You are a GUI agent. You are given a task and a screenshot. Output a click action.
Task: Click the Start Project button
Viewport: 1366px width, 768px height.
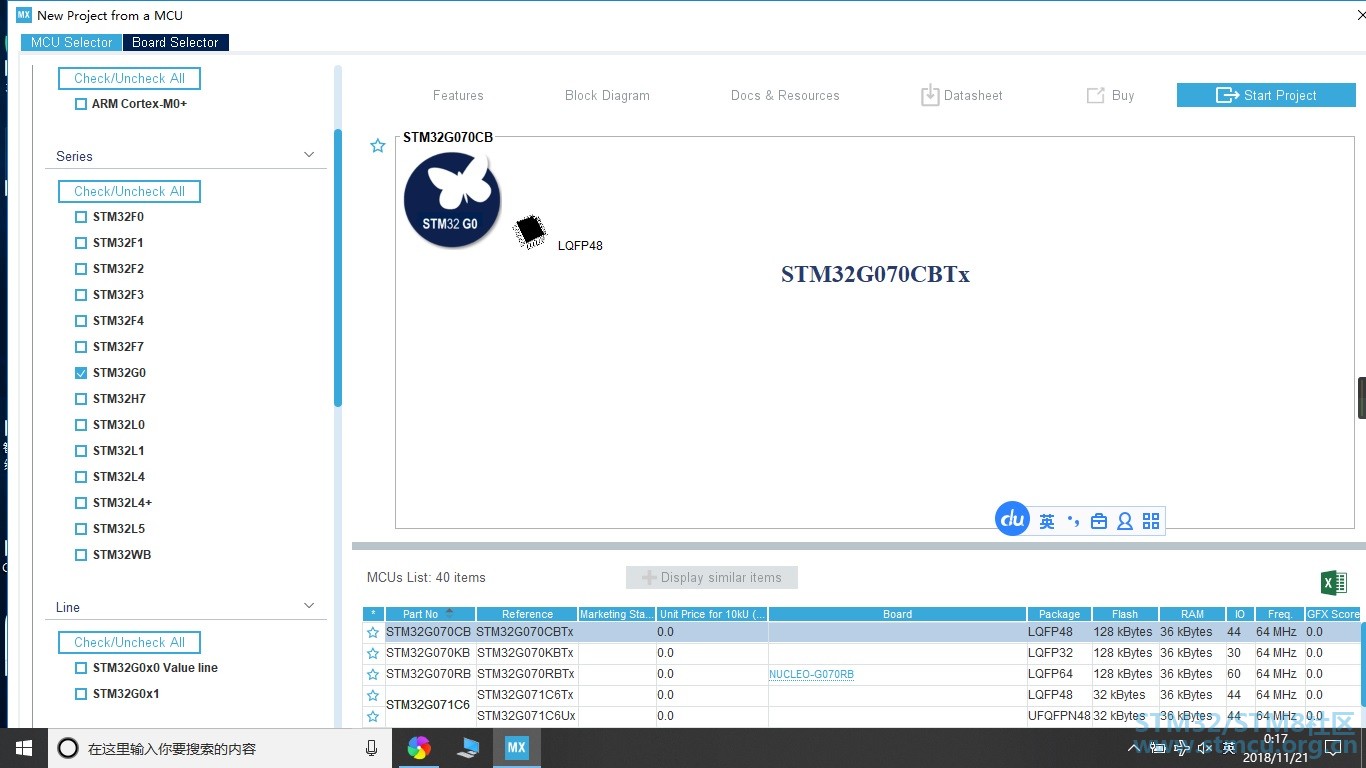click(x=1266, y=95)
